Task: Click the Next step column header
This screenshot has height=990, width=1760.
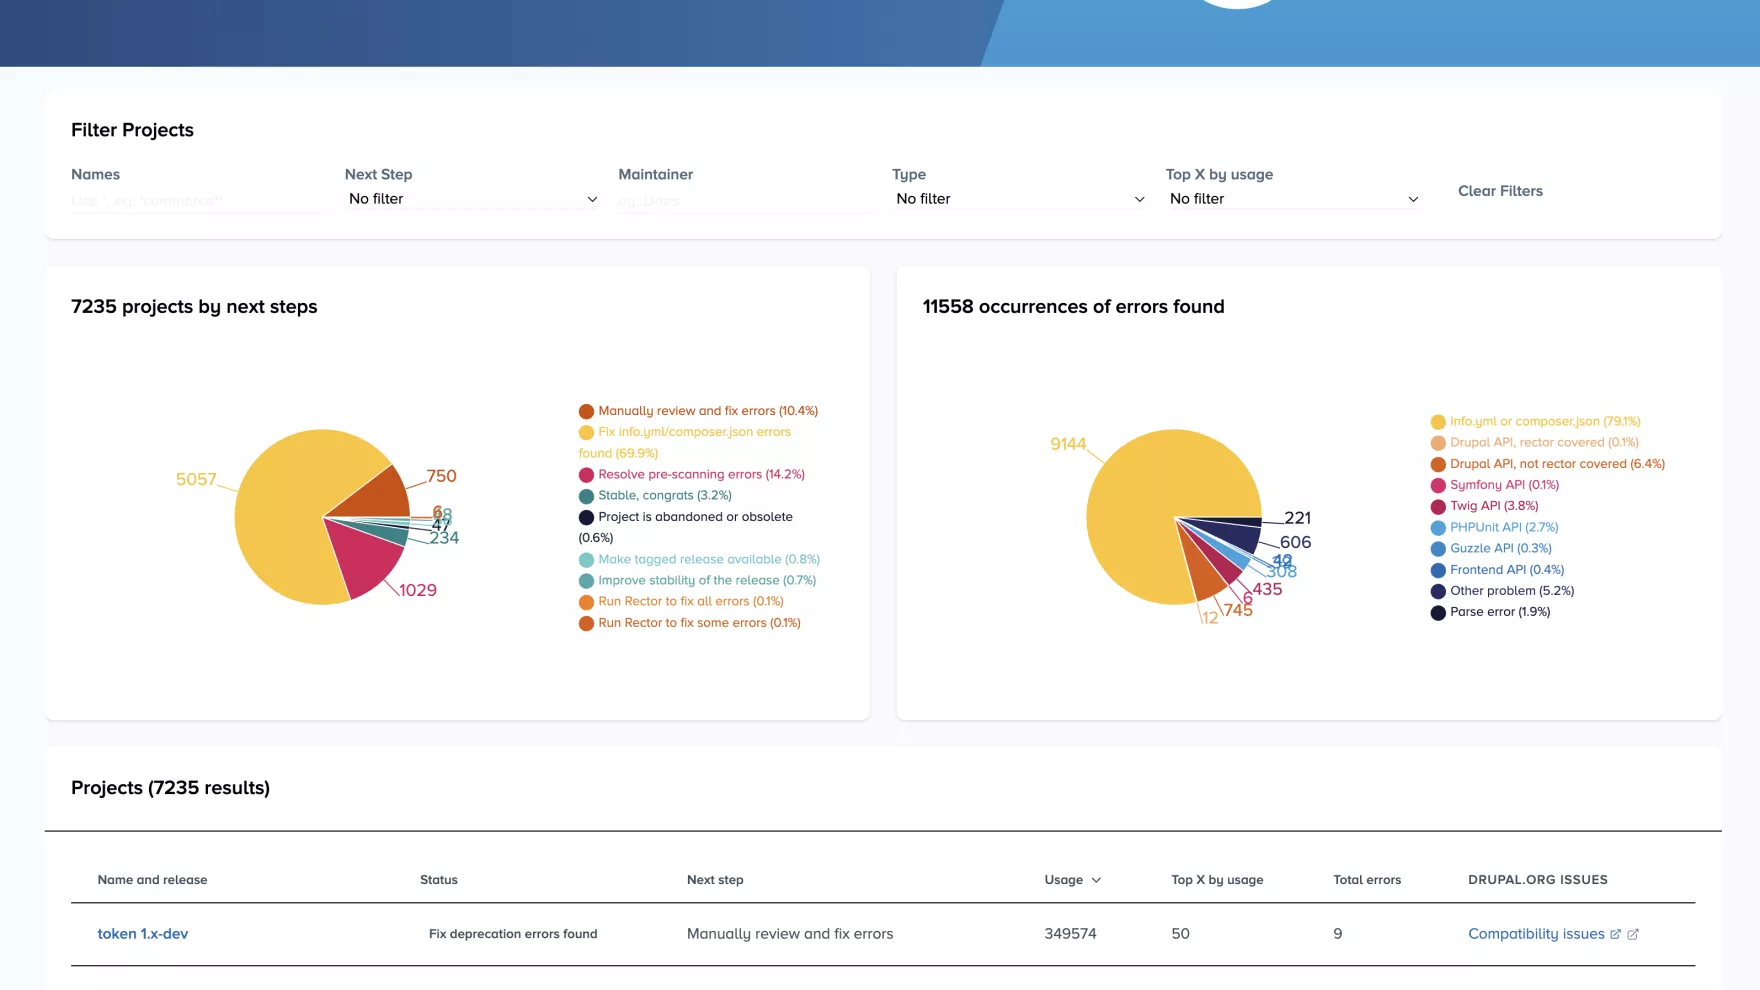Action: coord(715,880)
